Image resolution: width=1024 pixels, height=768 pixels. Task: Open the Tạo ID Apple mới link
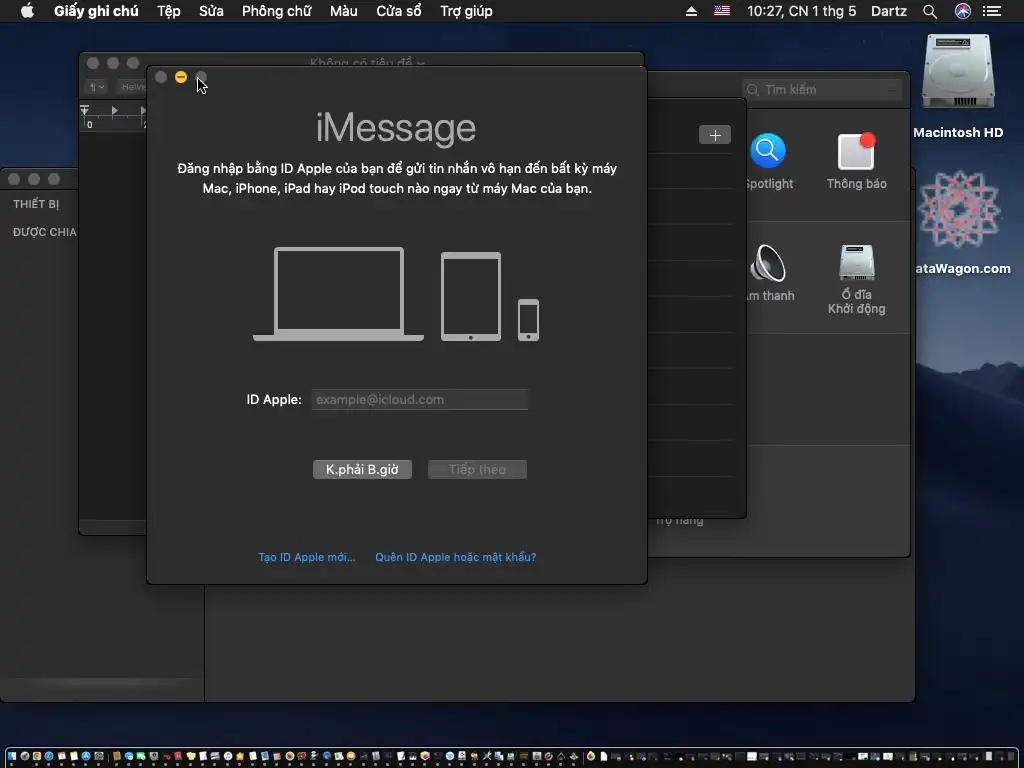(306, 557)
